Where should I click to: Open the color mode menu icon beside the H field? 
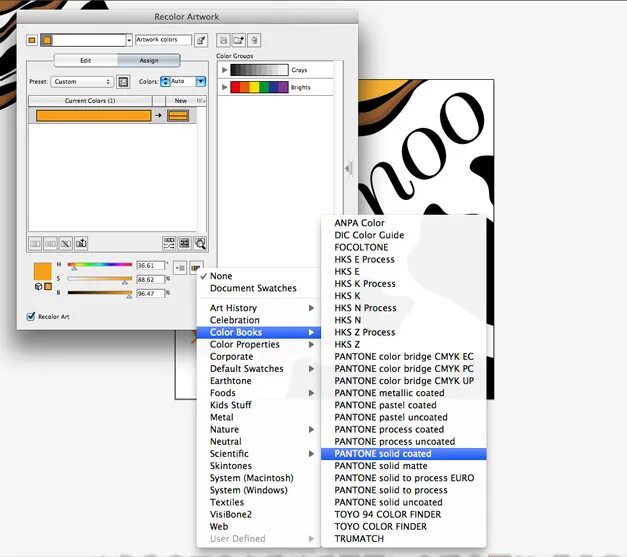180,268
